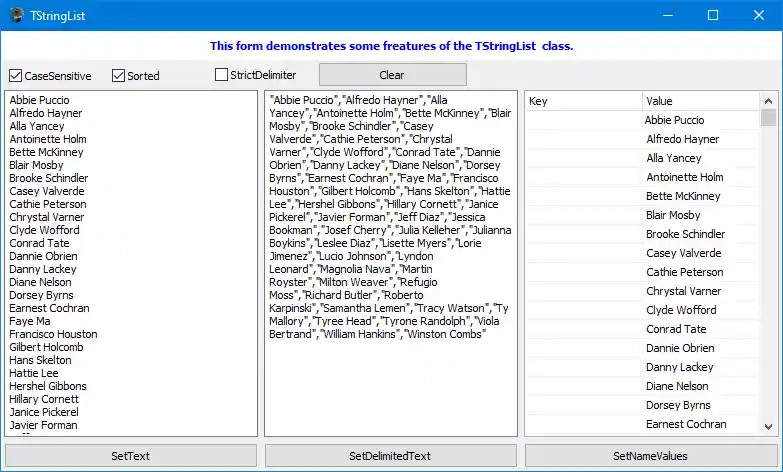
Task: Click 'Faye Ma' in the left text list
Action: [30, 321]
